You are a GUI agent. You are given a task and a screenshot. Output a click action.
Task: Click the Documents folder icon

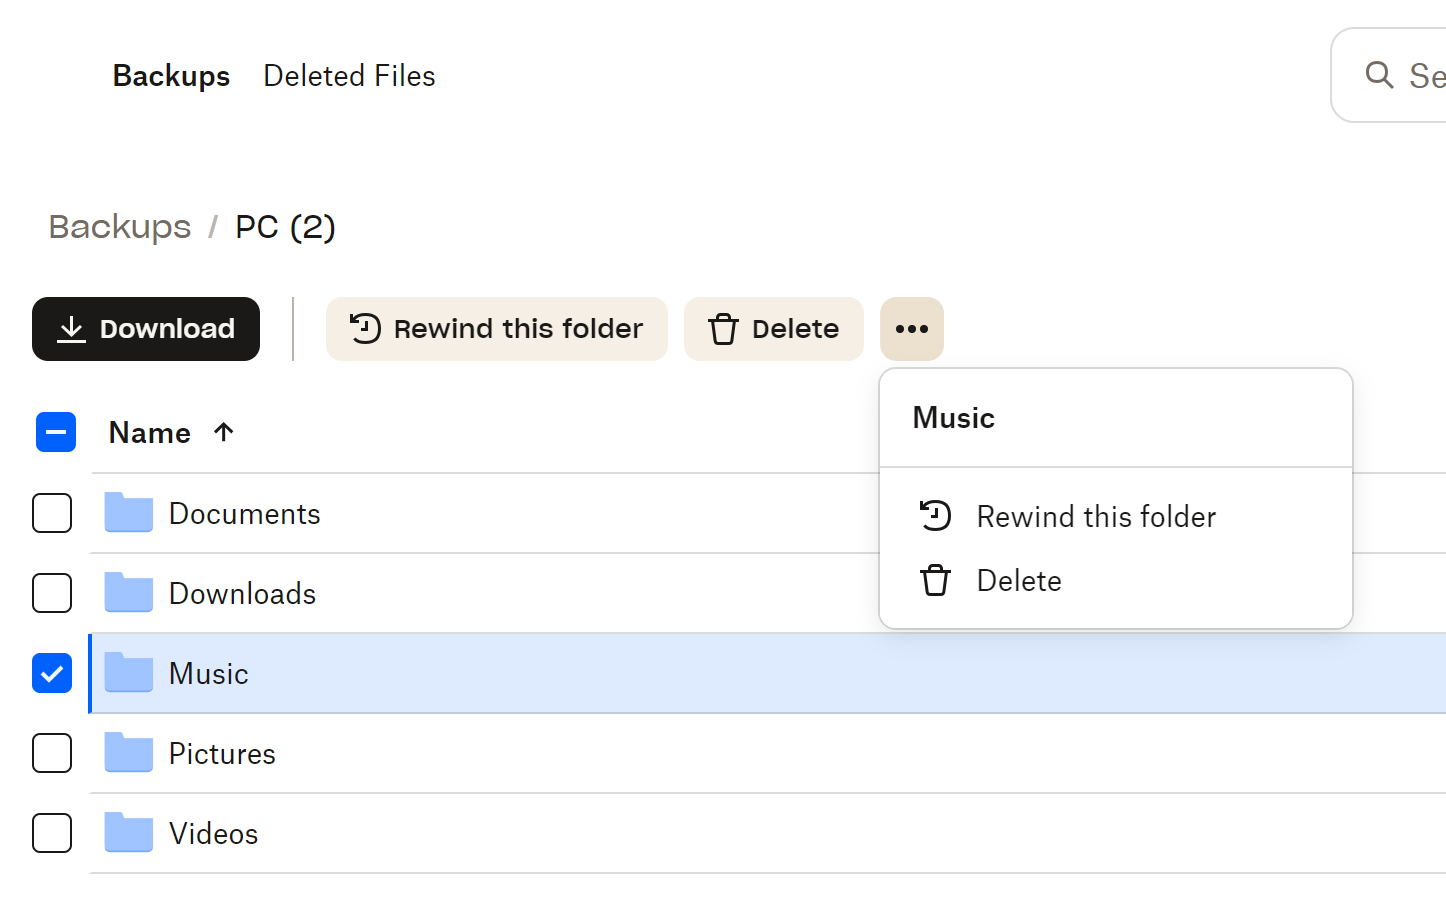click(129, 513)
